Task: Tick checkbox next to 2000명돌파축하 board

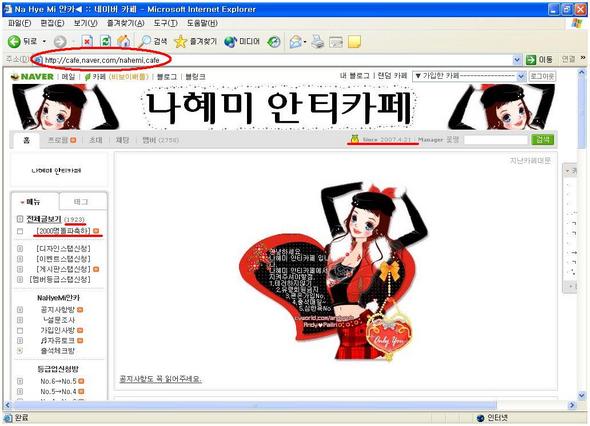Action: [x=20, y=231]
